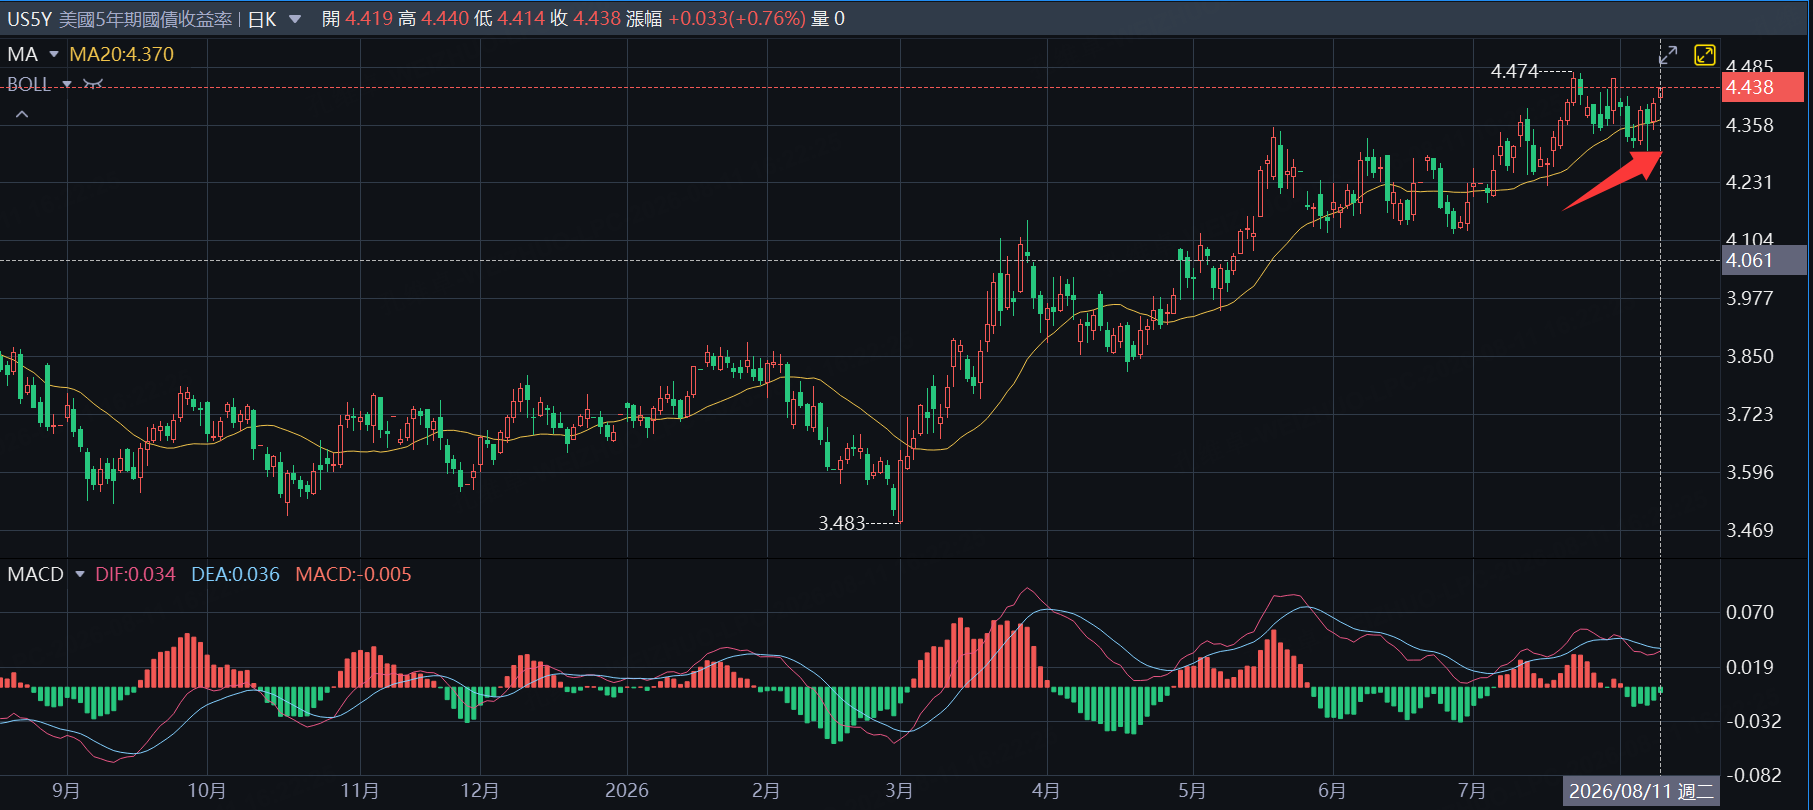The width and height of the screenshot is (1813, 810).
Task: Click the 美國5年期國債收益率 name
Action: [146, 19]
